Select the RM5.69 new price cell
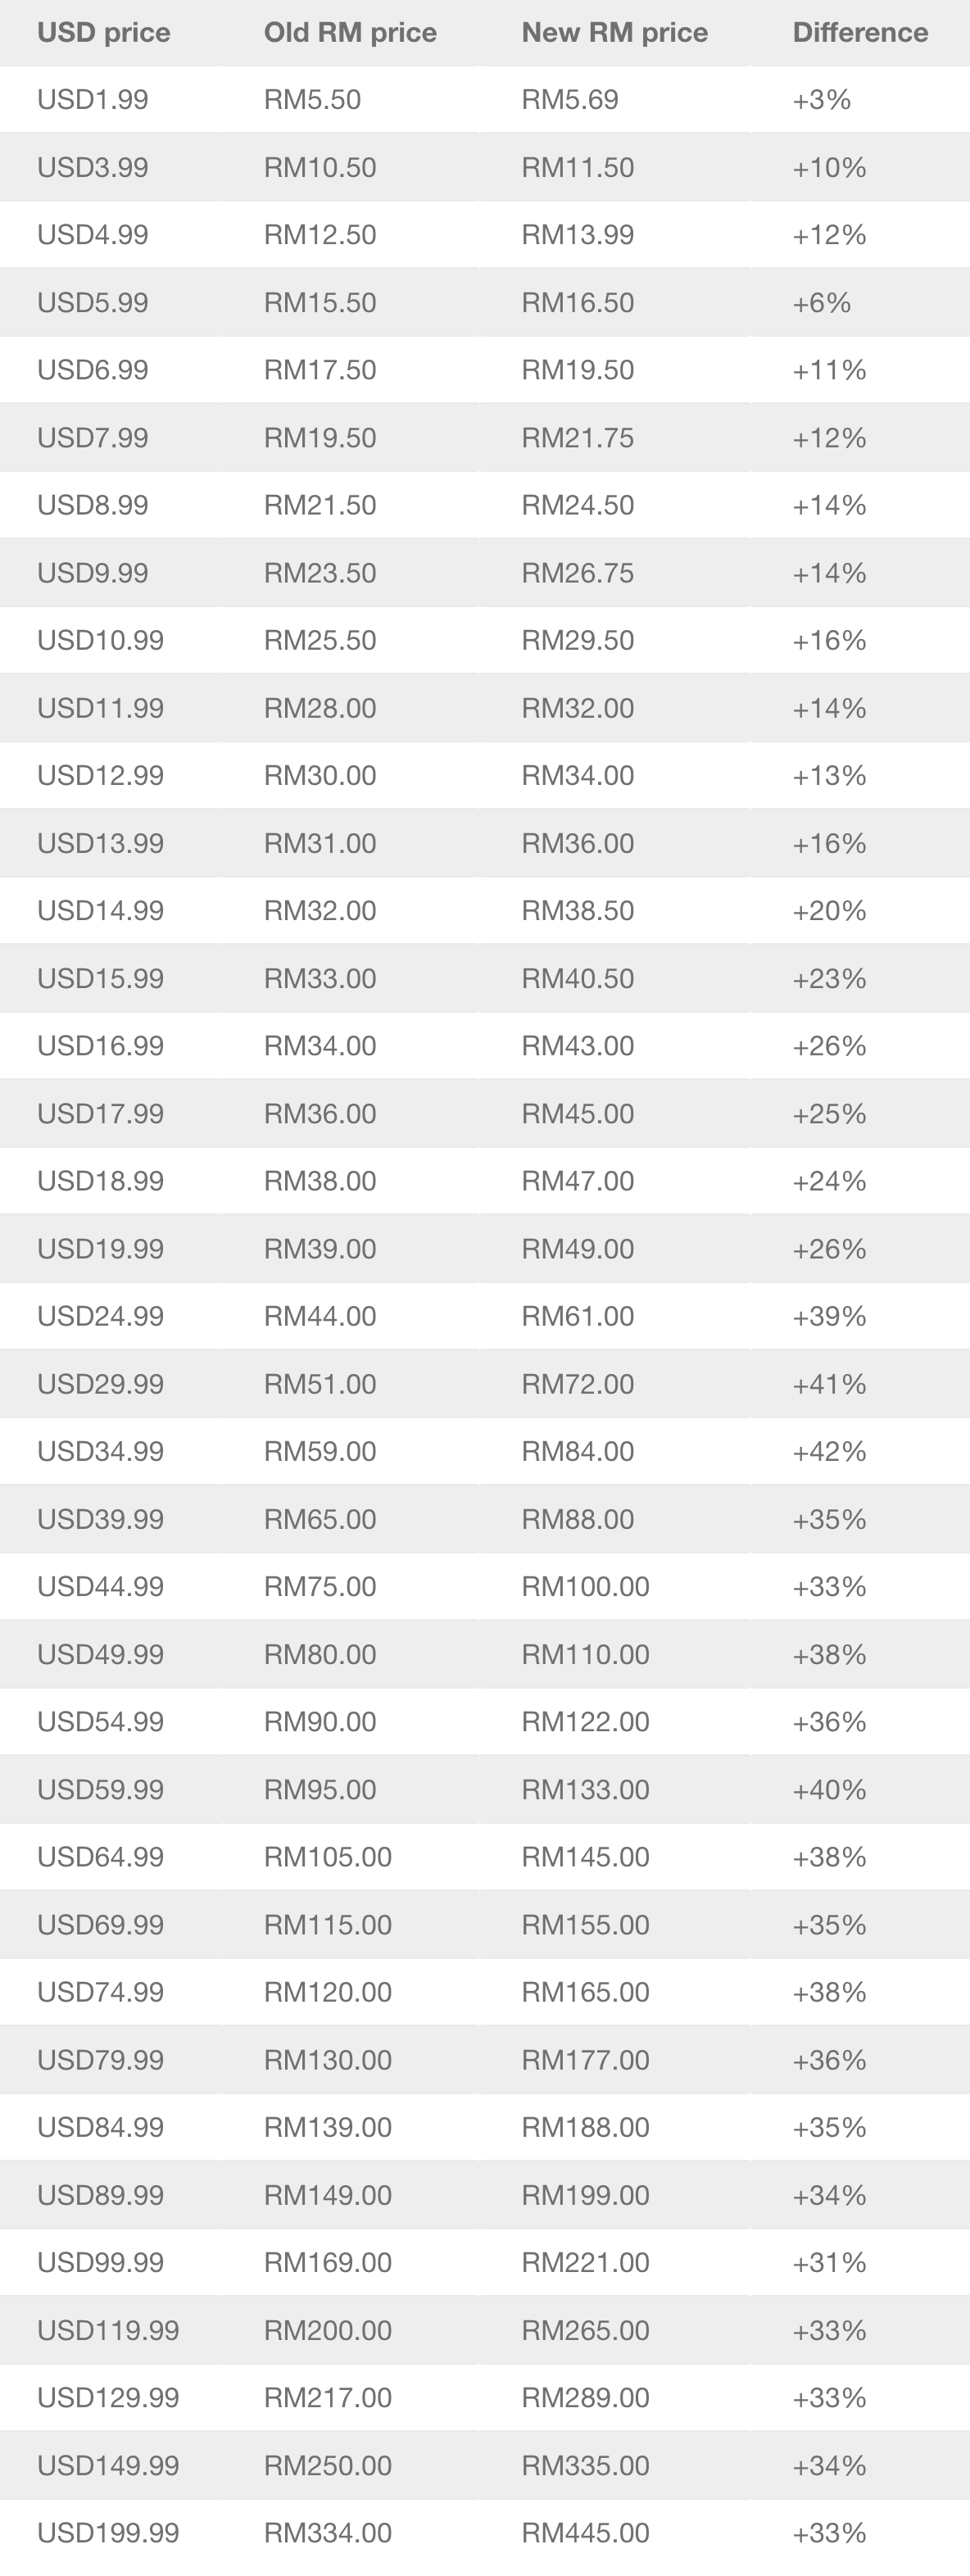Screen dimensions: 970x2576 [570, 100]
